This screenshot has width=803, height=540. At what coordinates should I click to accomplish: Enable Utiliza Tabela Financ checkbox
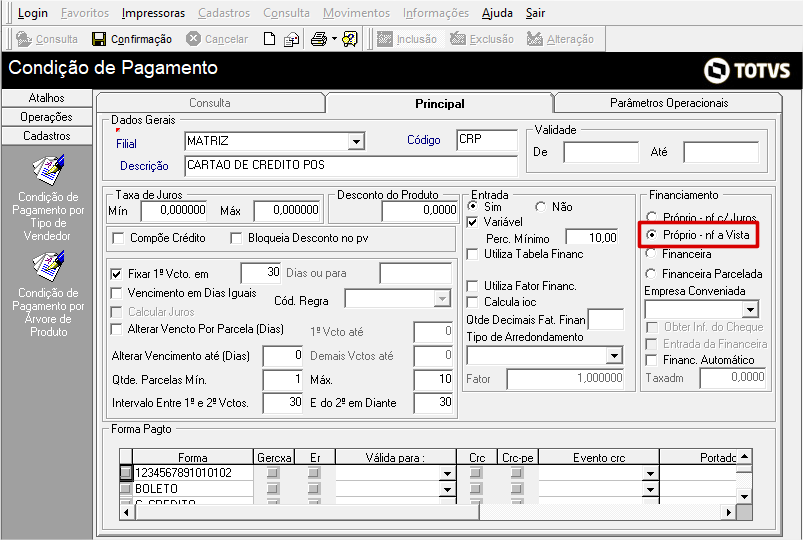coord(473,254)
